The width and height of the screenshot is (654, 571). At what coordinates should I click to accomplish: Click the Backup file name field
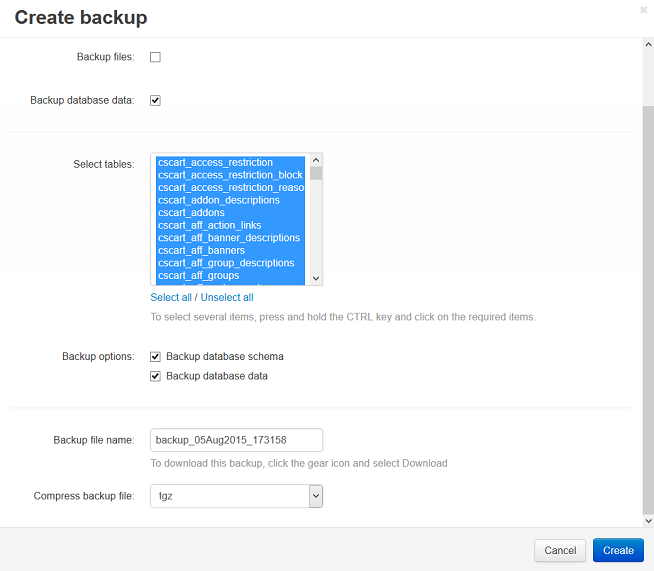pyautogui.click(x=236, y=440)
